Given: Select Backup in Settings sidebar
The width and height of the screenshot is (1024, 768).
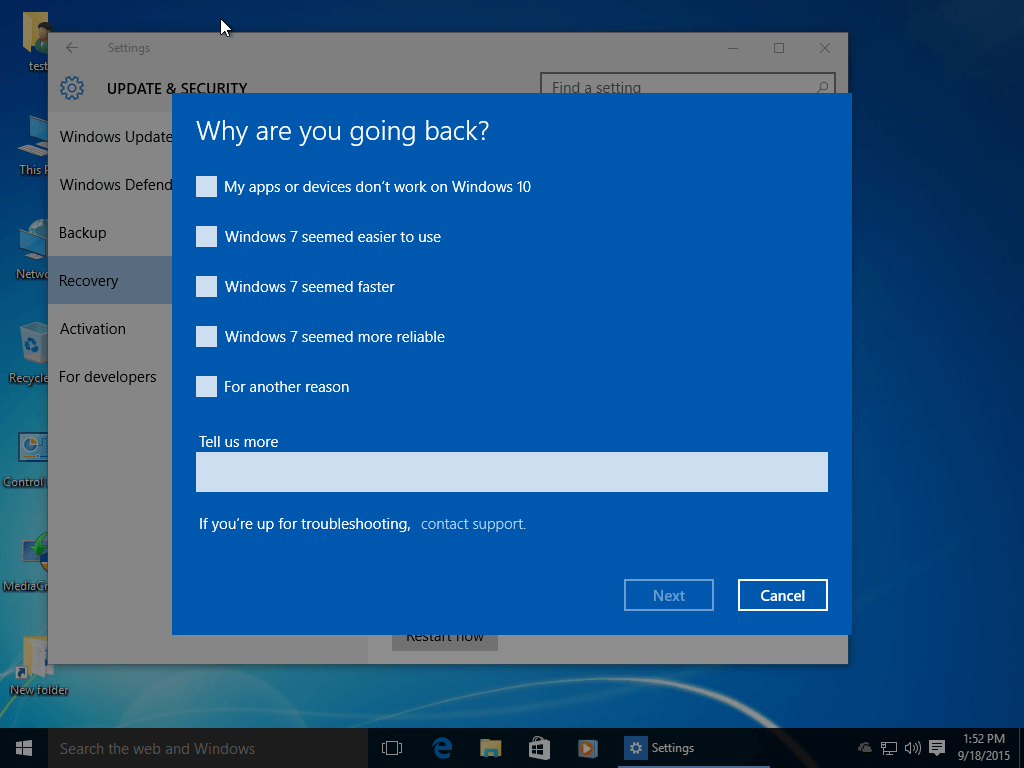Looking at the screenshot, I should pyautogui.click(x=110, y=232).
